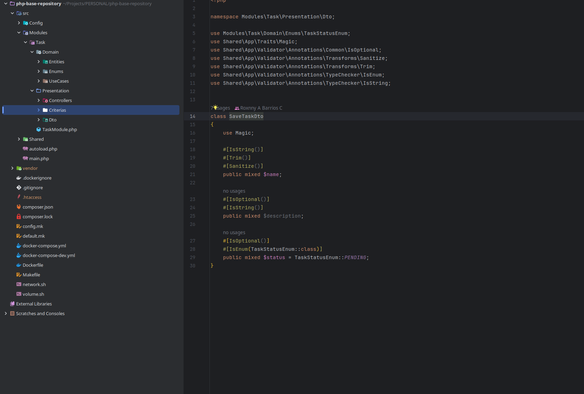Viewport: 584px width, 394px height.
Task: Click the Dockerfile whale icon
Action: coord(19,265)
